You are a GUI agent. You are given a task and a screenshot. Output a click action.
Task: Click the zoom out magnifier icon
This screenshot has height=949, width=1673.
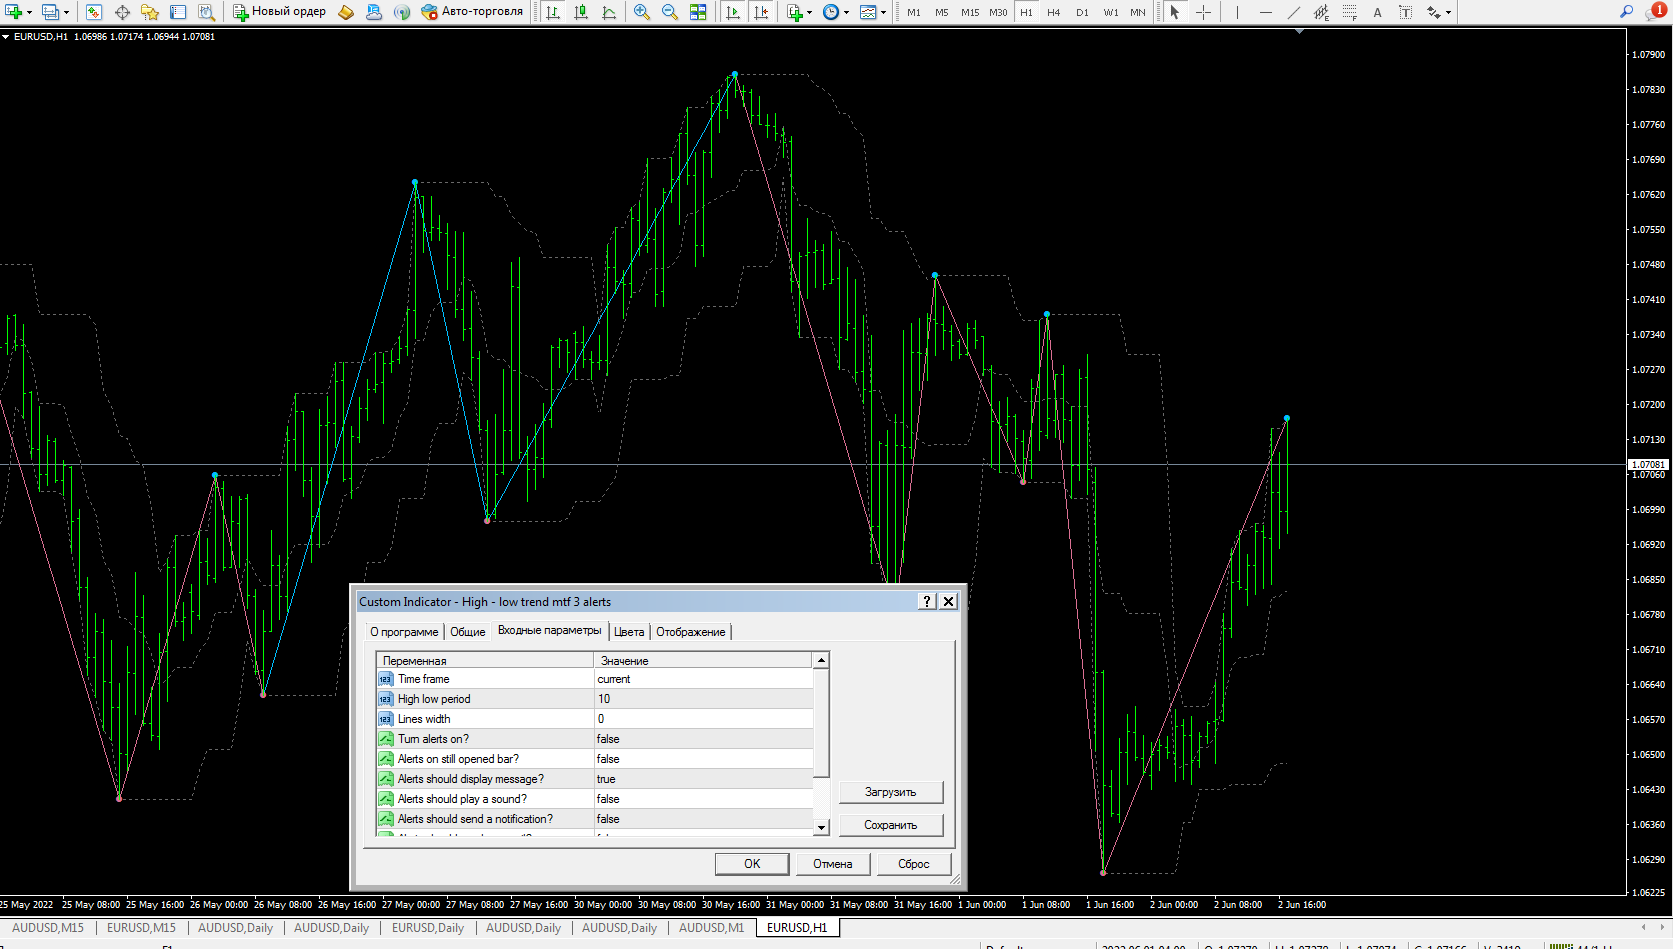tap(669, 12)
